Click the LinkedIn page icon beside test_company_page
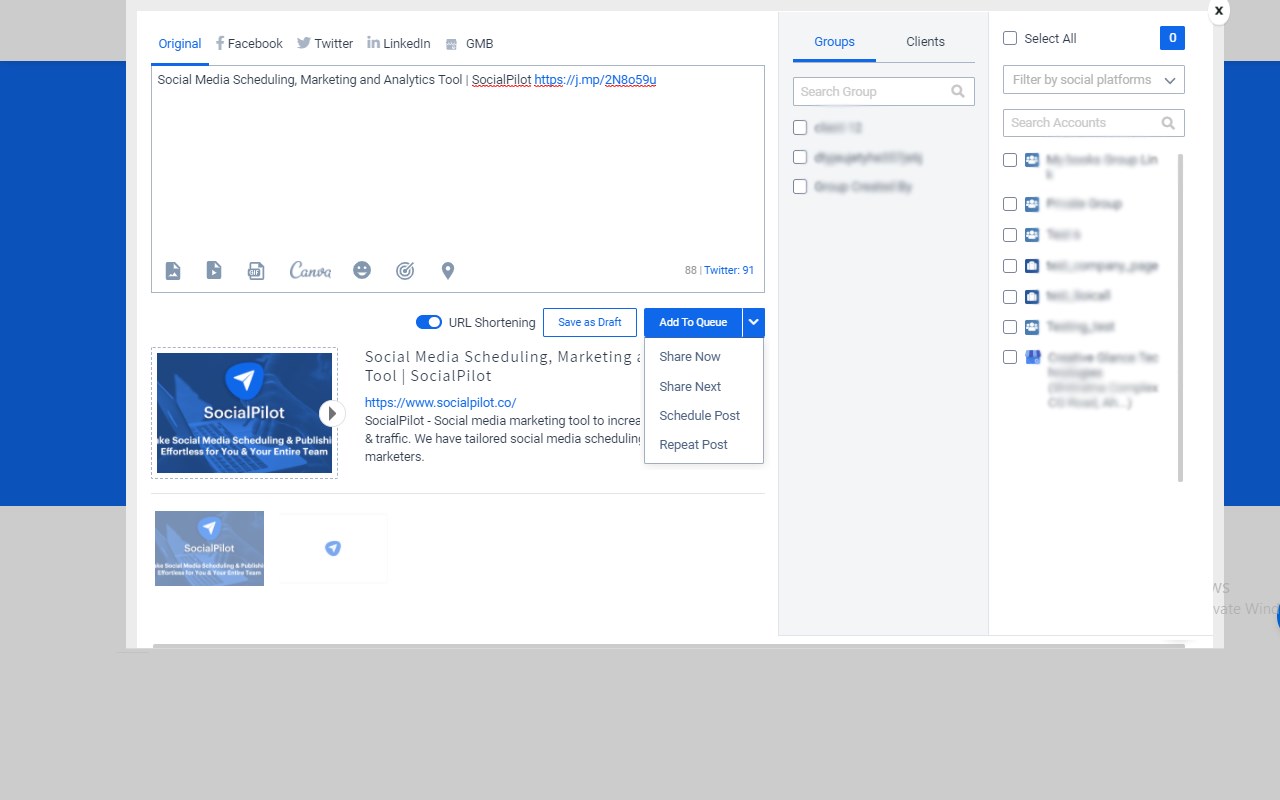The width and height of the screenshot is (1280, 800). (x=1032, y=266)
